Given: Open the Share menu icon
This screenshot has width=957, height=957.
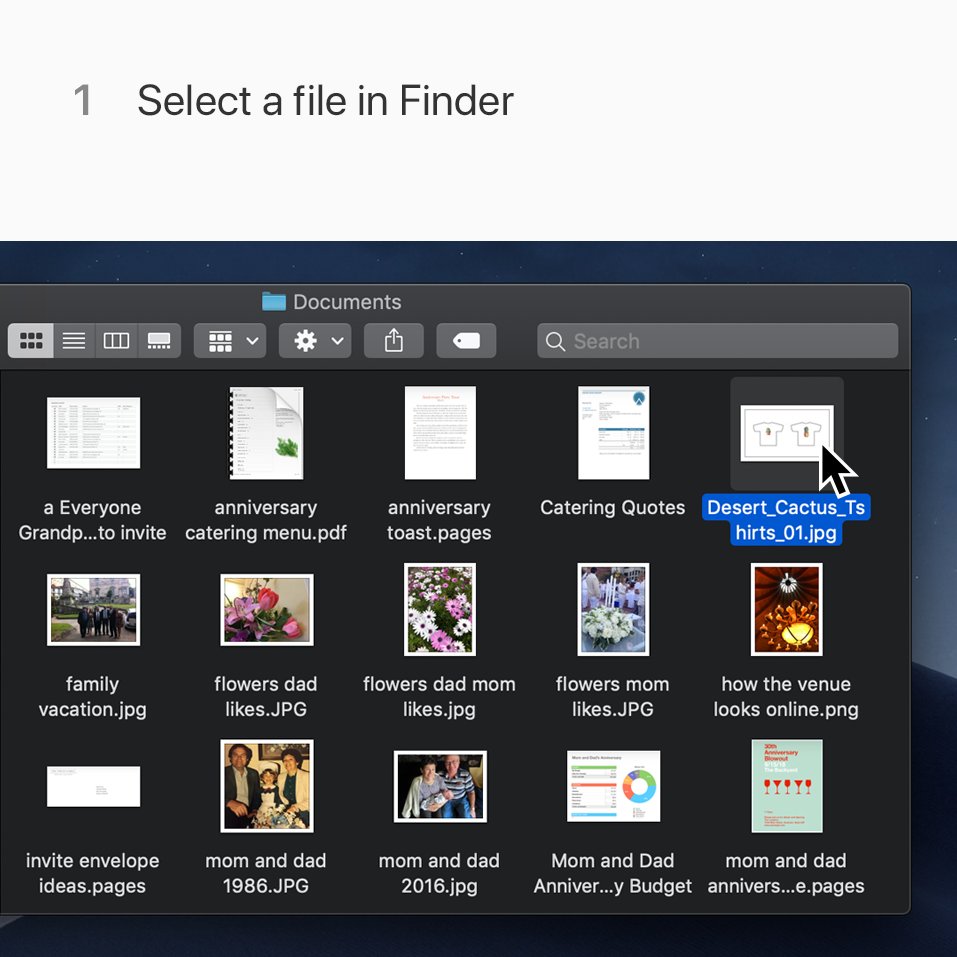Looking at the screenshot, I should pyautogui.click(x=393, y=340).
